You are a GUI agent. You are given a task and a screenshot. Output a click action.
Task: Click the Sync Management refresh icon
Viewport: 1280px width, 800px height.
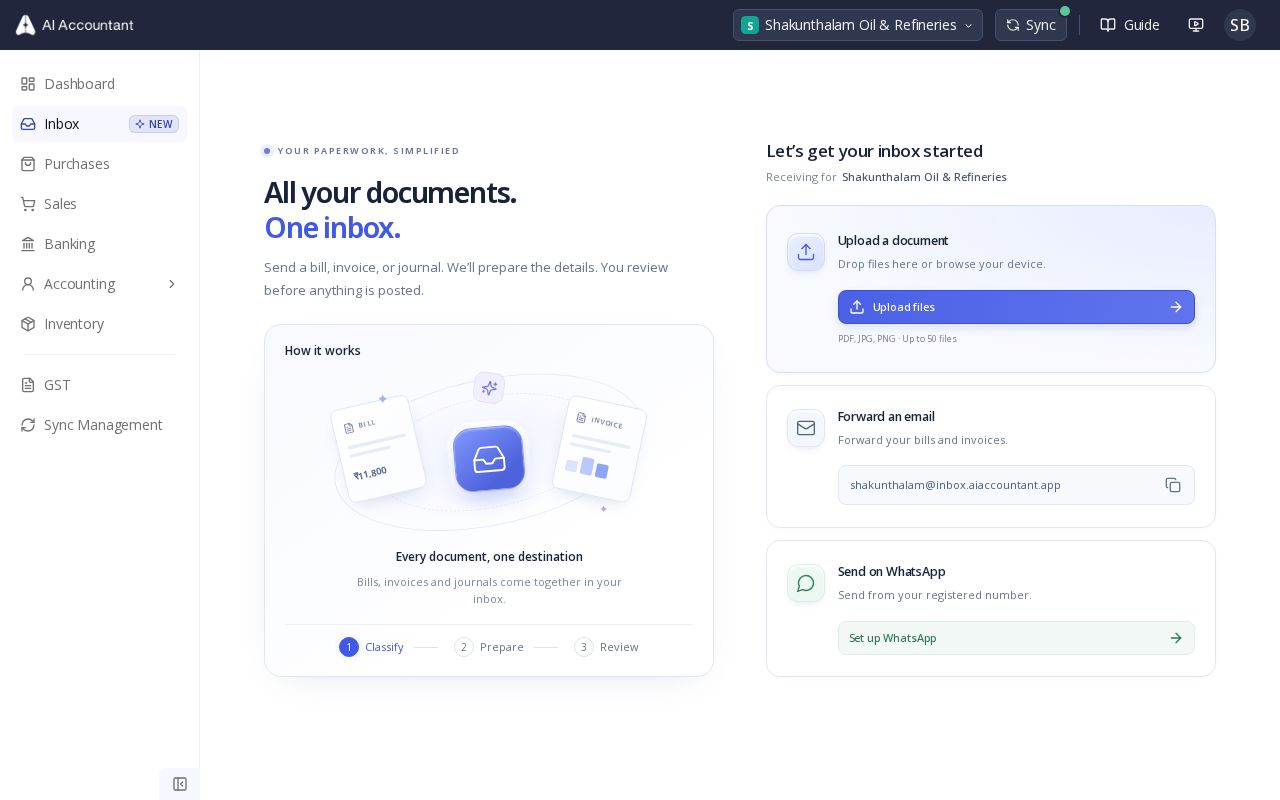pyautogui.click(x=28, y=425)
